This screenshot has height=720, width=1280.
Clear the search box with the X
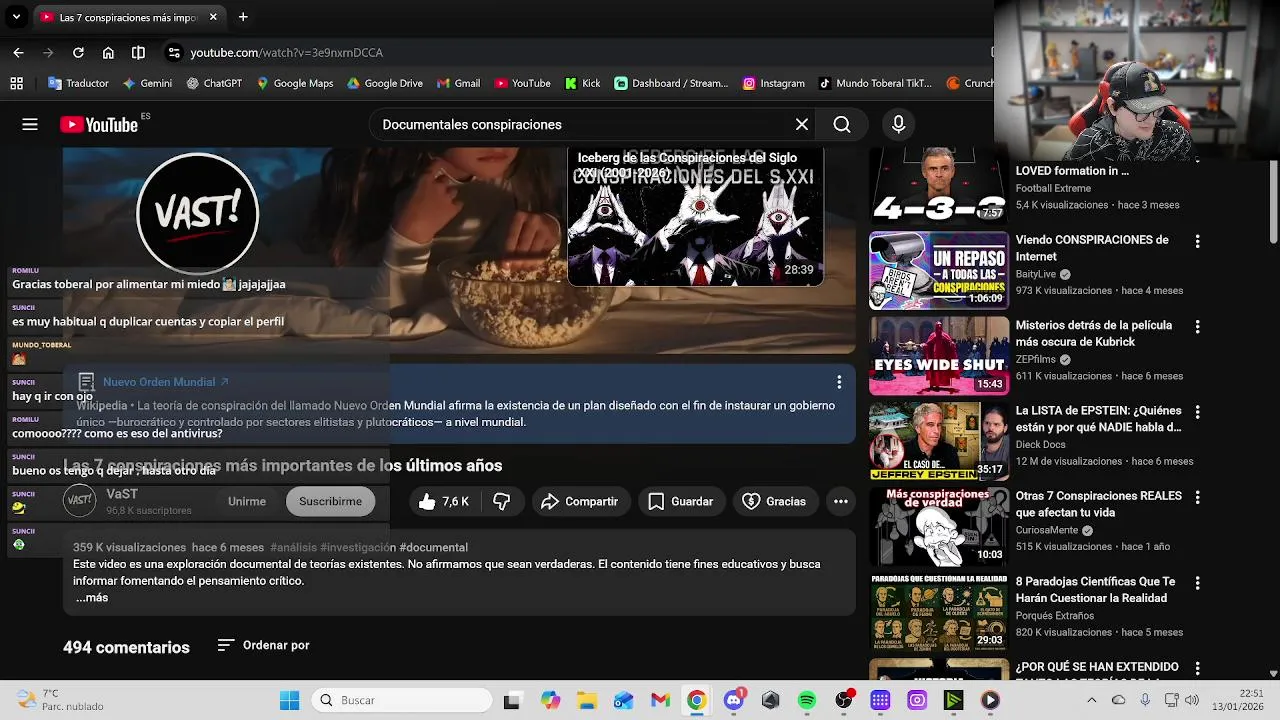(x=802, y=124)
